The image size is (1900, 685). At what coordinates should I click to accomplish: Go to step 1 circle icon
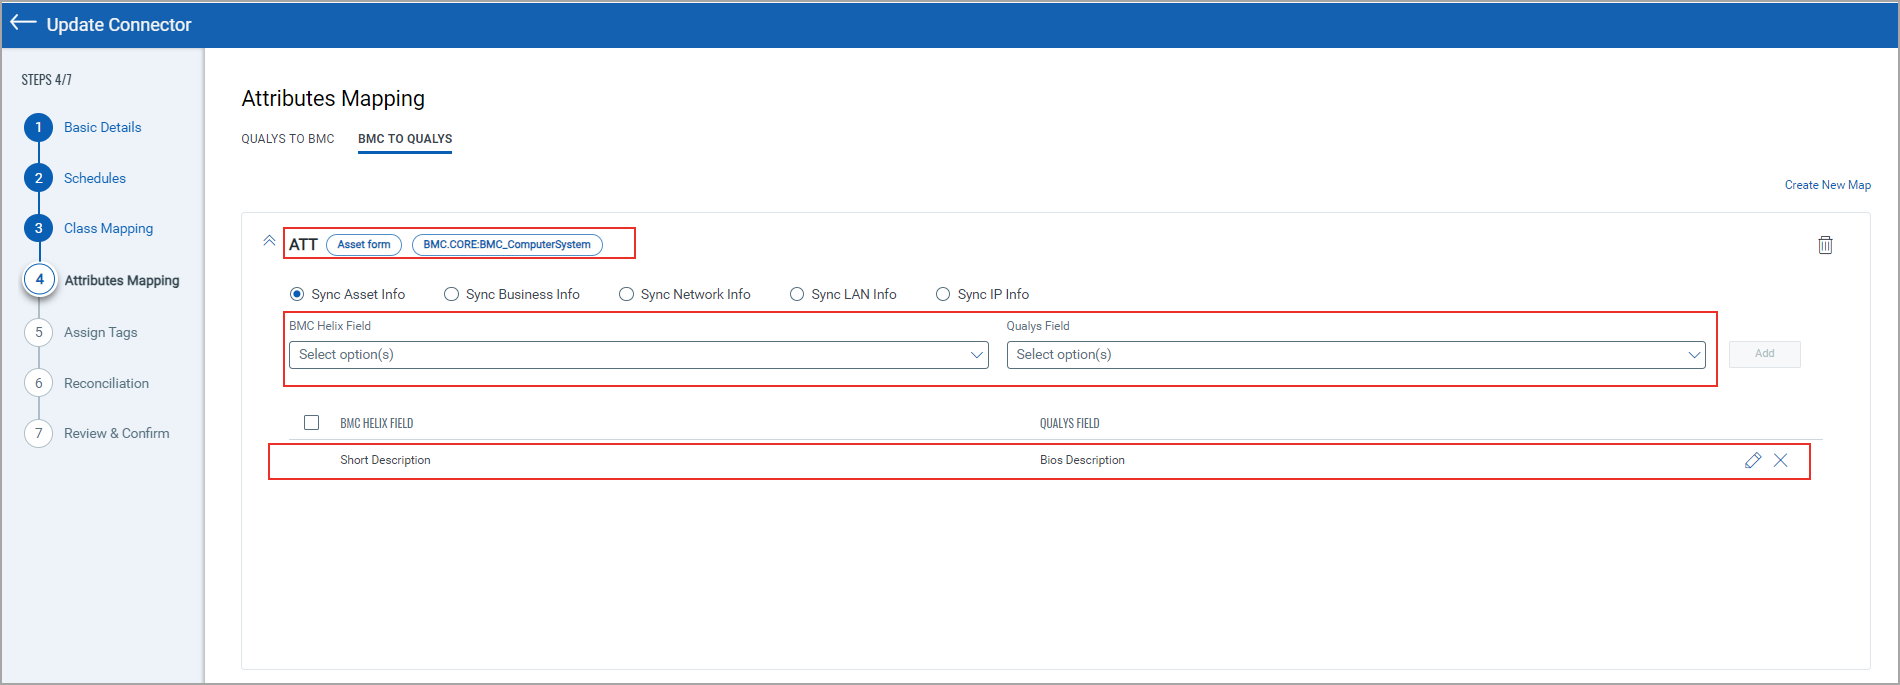(x=39, y=127)
